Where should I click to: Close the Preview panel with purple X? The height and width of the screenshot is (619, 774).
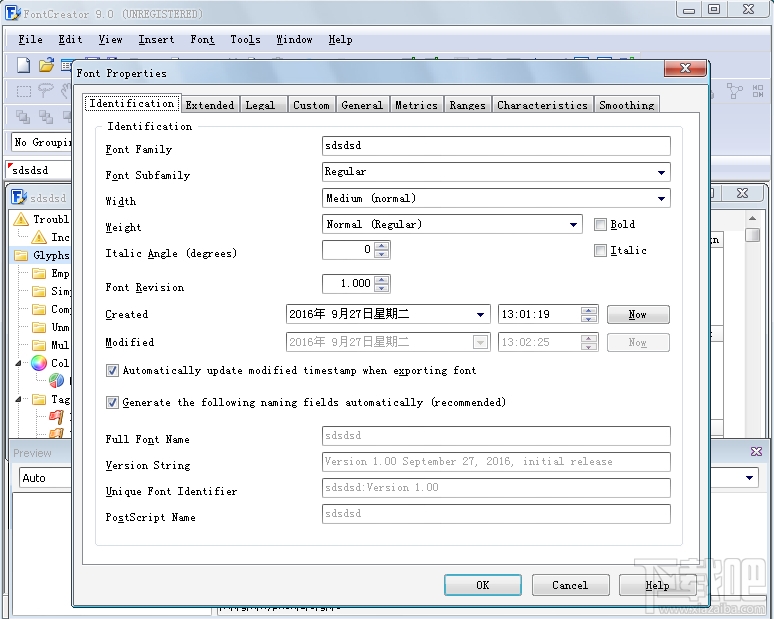tap(756, 451)
